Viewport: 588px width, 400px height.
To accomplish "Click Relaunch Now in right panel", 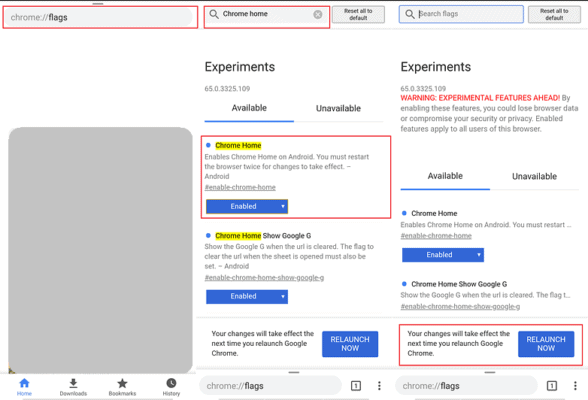I will tap(546, 344).
